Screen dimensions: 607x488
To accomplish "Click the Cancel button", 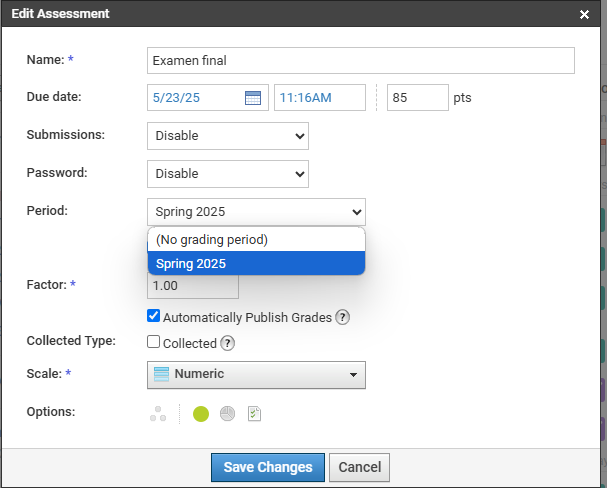I will point(360,467).
